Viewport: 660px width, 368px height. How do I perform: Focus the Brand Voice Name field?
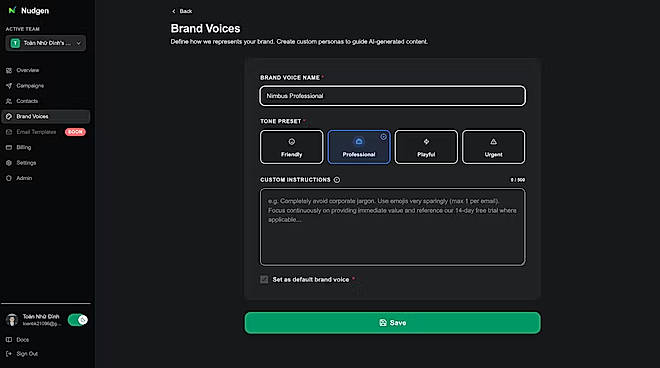click(x=392, y=96)
